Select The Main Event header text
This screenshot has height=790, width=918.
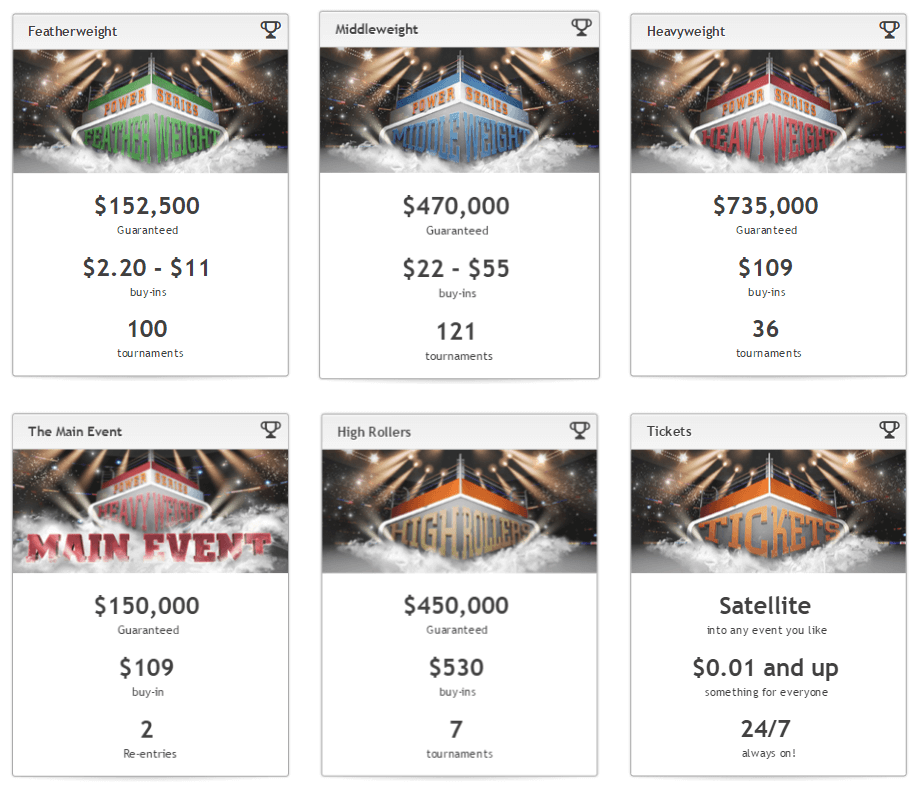tap(75, 432)
